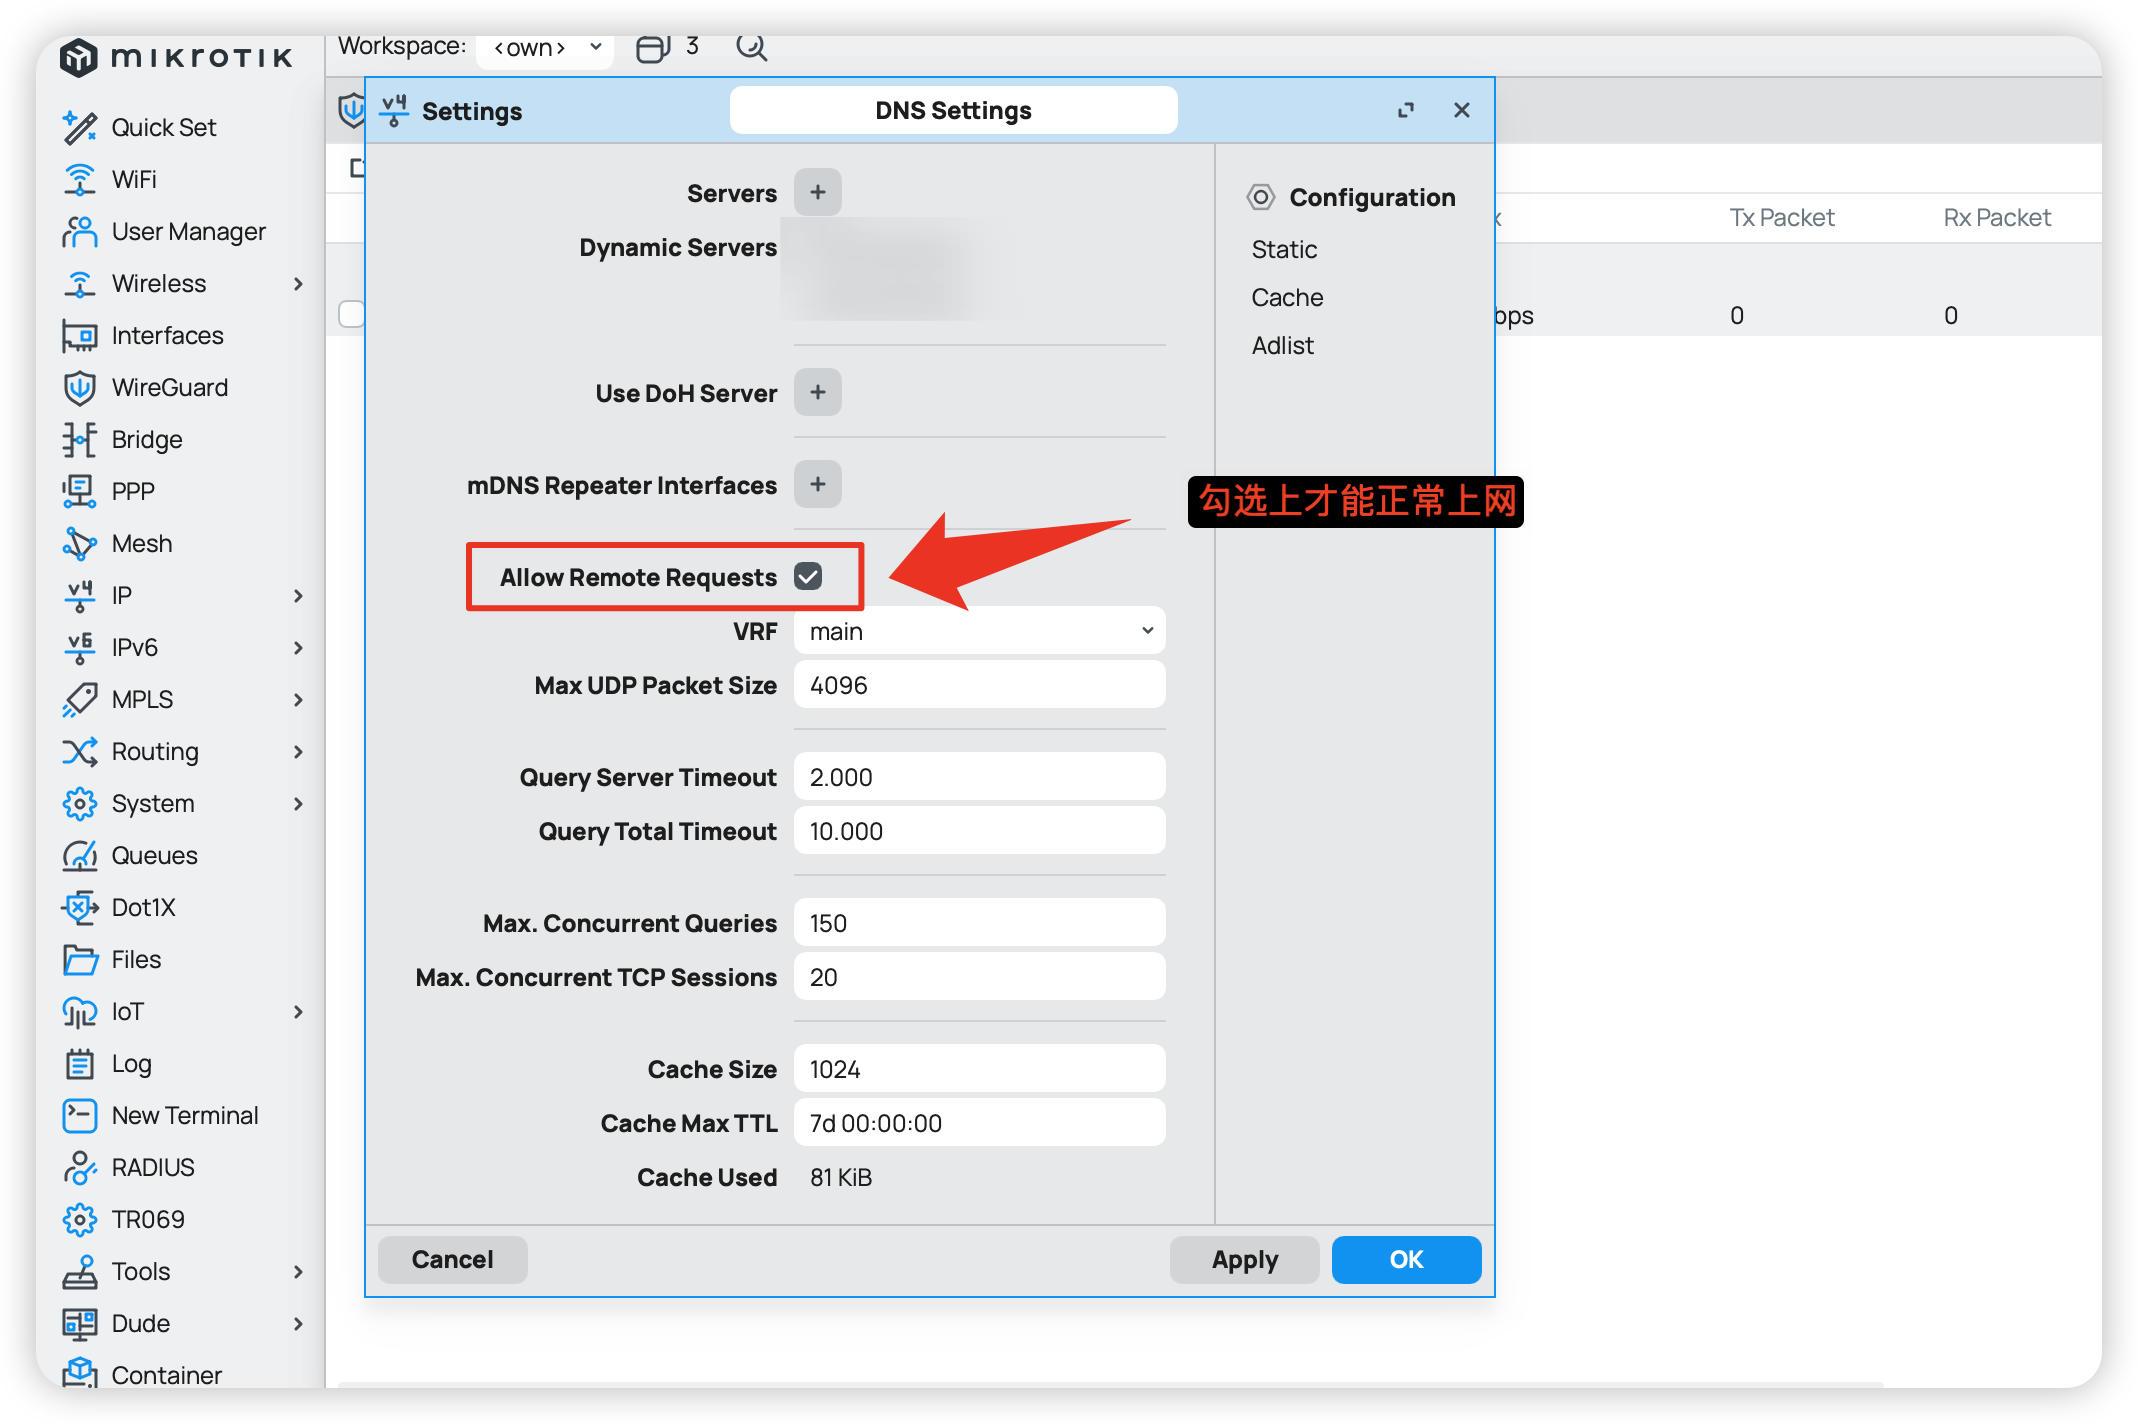Viewport: 2138px width, 1424px height.
Task: Click the search magnifier in top bar
Action: [x=751, y=47]
